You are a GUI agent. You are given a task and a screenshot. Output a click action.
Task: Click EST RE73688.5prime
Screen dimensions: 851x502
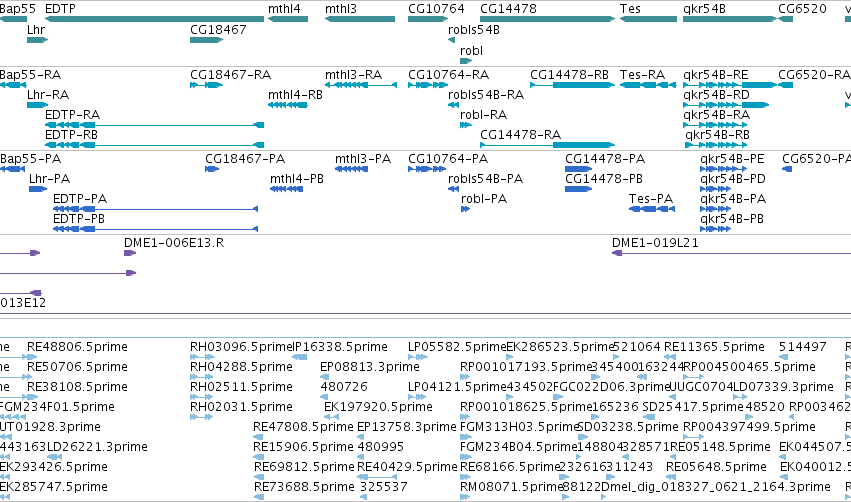[x=259, y=498]
